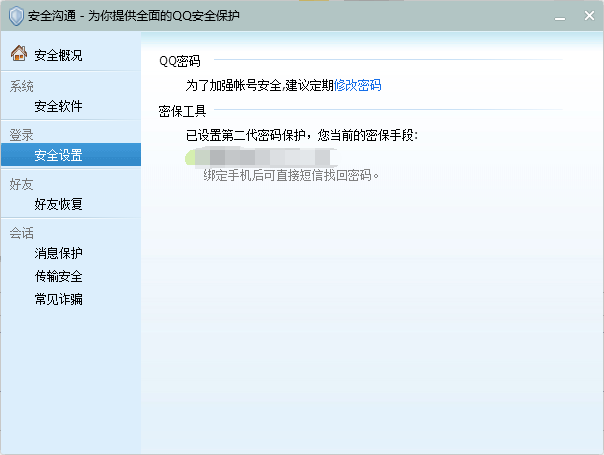Image resolution: width=604 pixels, height=455 pixels.
Task: Select 安全设置 sidebar item
Action: 71,155
